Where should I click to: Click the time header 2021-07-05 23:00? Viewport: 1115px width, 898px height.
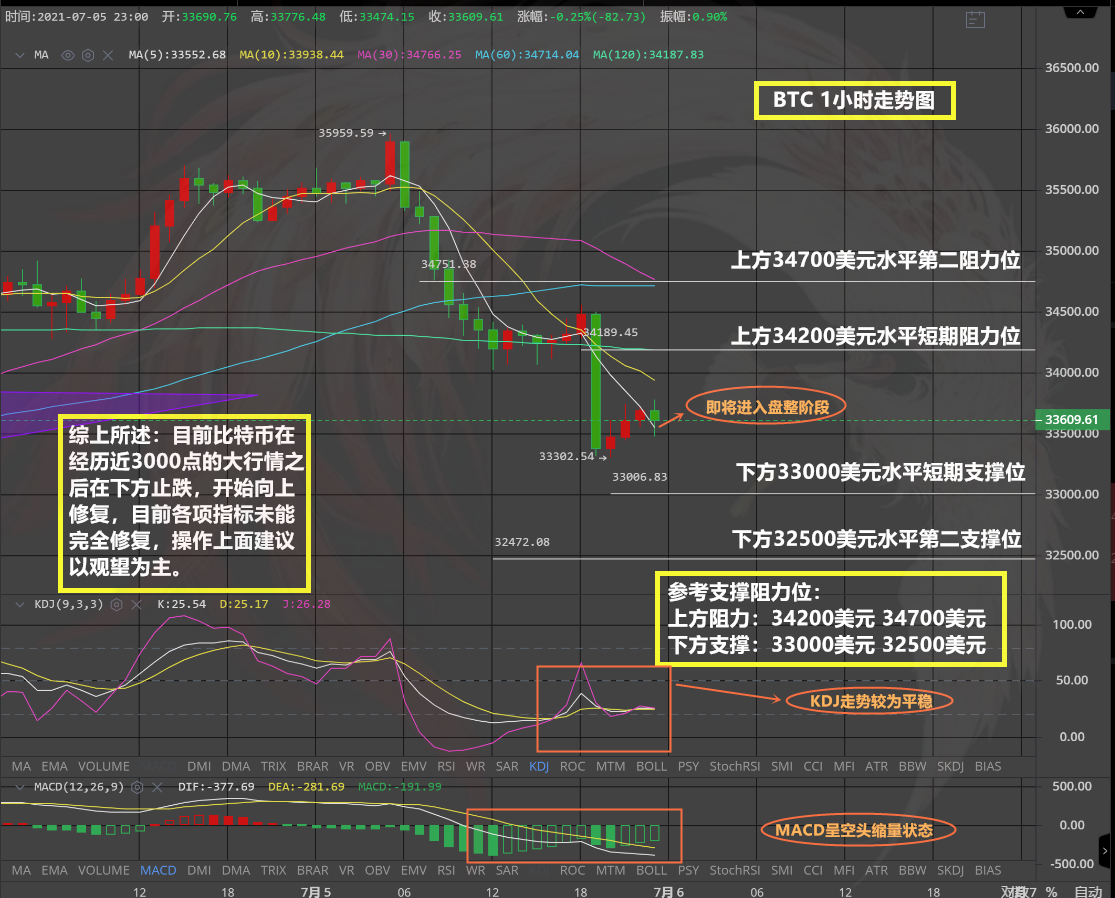77,16
